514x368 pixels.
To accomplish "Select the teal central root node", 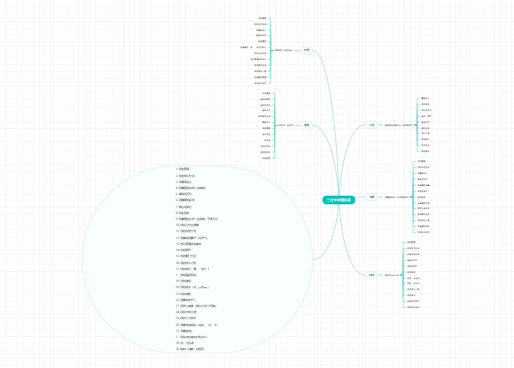I will 338,200.
